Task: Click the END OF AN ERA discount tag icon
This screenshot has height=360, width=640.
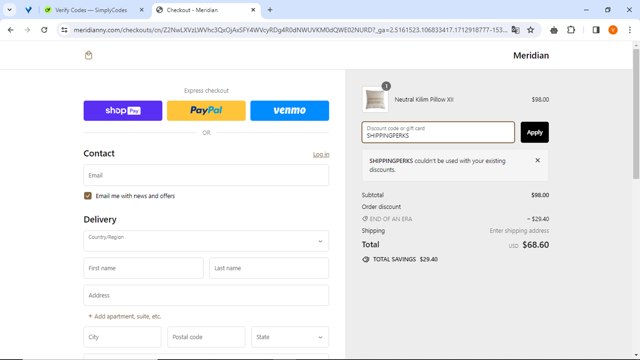Action: [365, 219]
